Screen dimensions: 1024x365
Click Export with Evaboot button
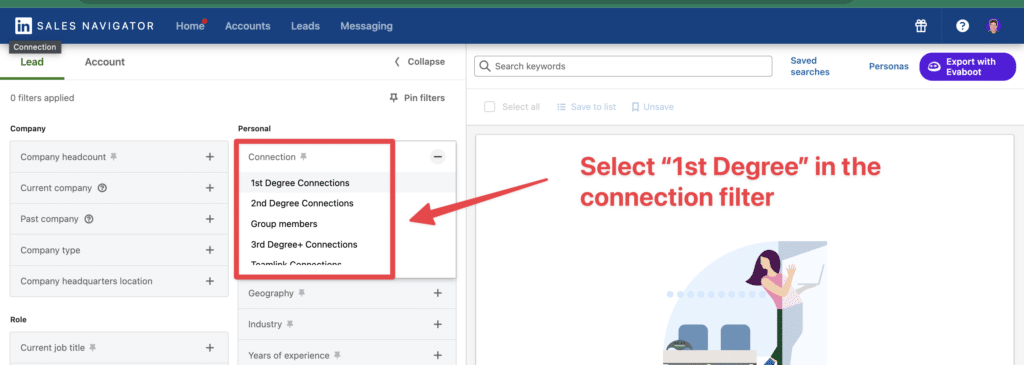click(x=967, y=67)
